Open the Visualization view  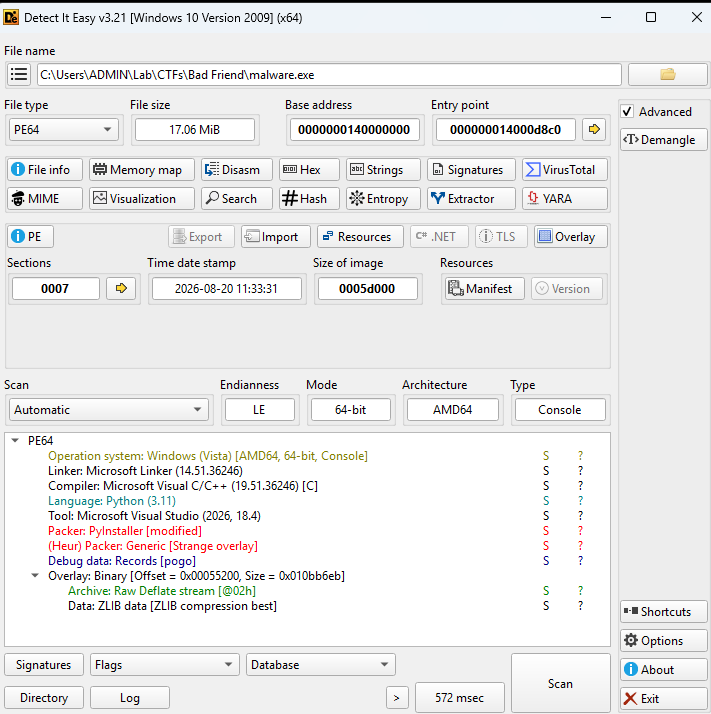[x=142, y=199]
